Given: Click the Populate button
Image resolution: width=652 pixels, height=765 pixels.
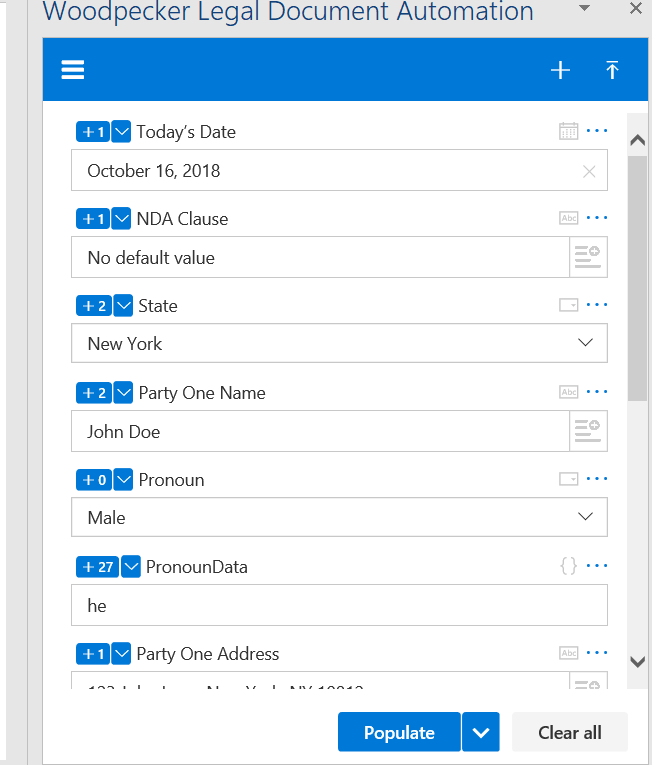Looking at the screenshot, I should 399,732.
